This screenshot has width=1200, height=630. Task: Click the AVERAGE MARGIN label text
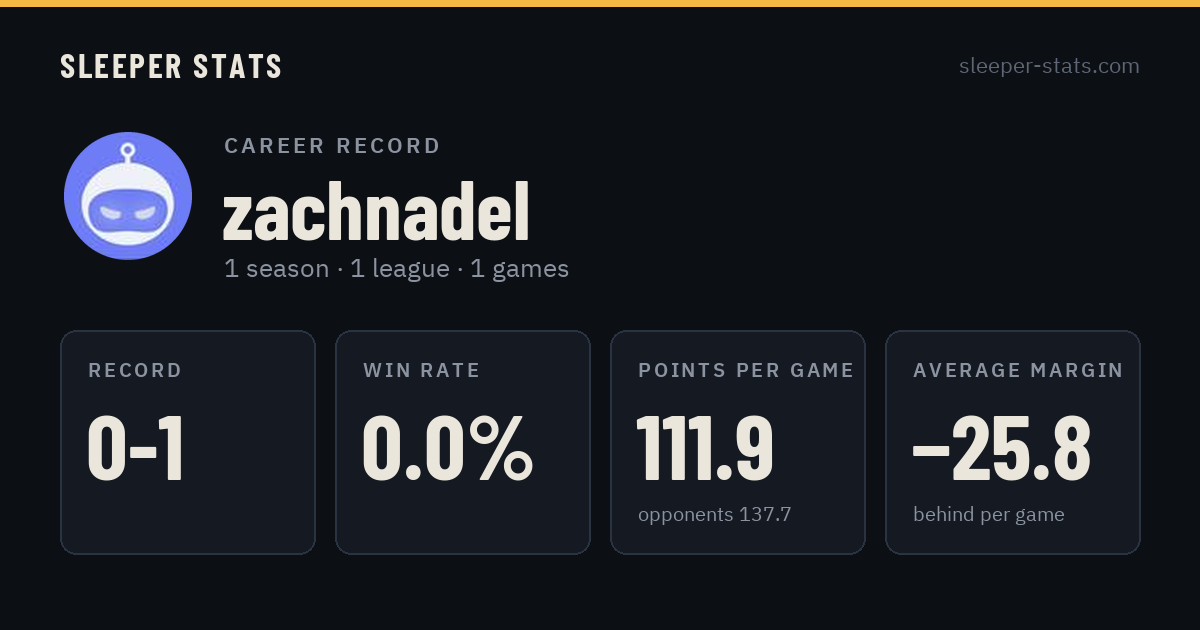1018,371
